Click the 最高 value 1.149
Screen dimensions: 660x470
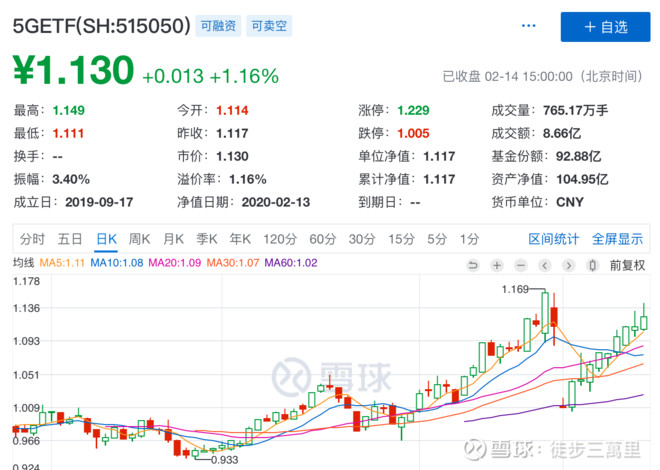click(69, 110)
